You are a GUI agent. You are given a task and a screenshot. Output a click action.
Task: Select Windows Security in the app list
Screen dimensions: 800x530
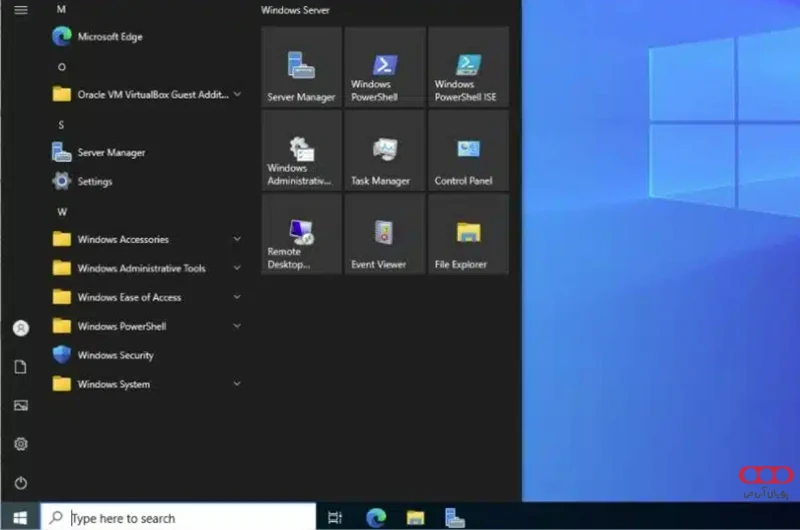[x=115, y=356]
